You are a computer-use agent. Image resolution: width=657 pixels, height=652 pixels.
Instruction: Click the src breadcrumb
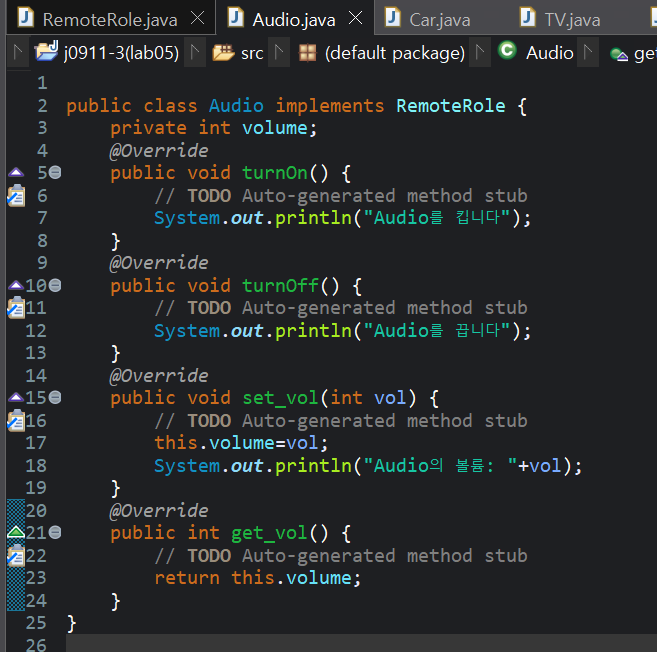pyautogui.click(x=252, y=53)
